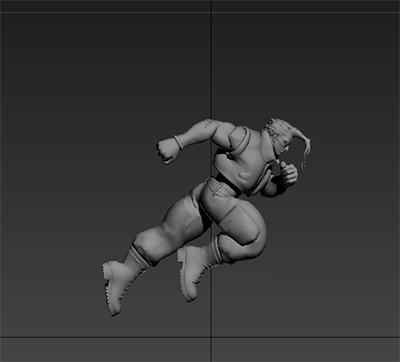
Task: Select the spiky hair on top of head
Action: tap(278, 127)
